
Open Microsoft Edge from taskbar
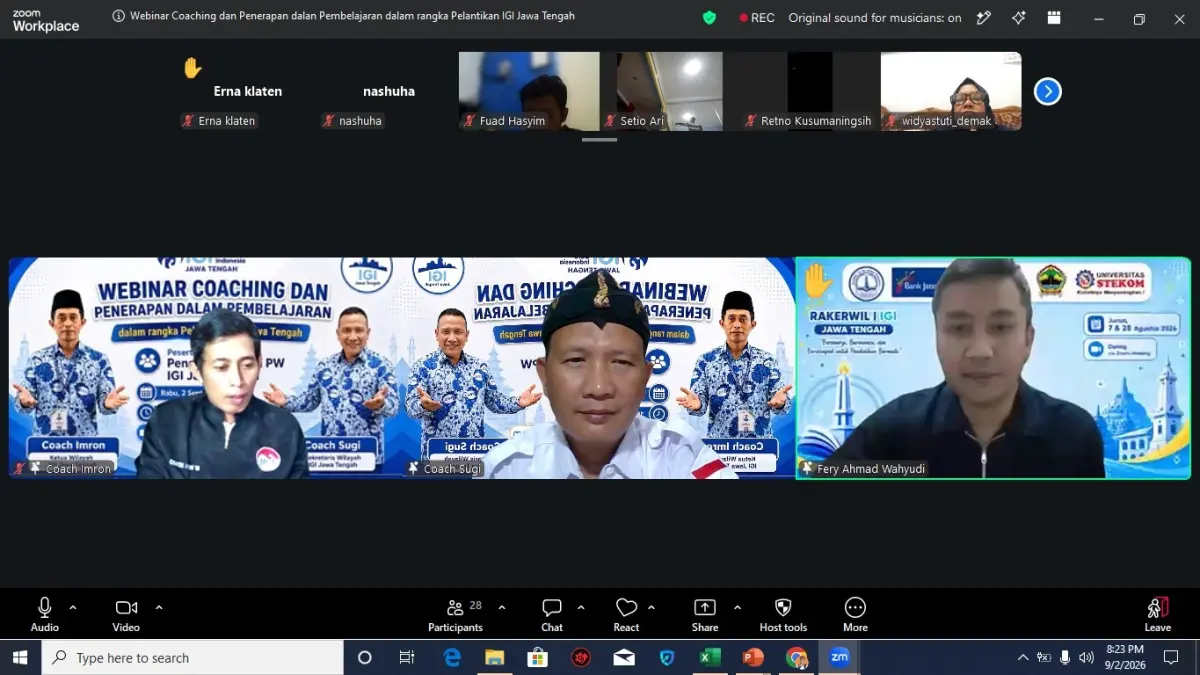point(452,657)
